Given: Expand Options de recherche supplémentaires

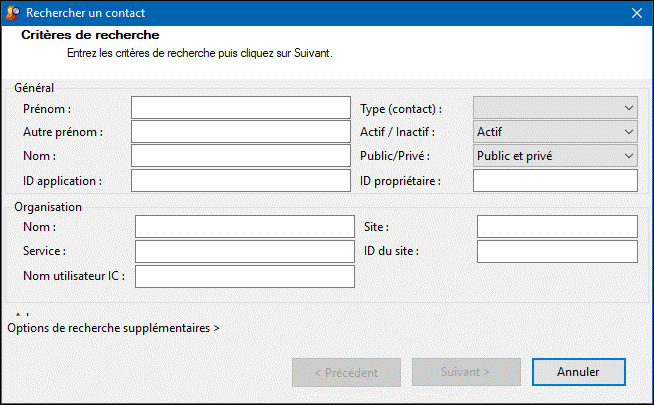Looking at the screenshot, I should point(113,327).
